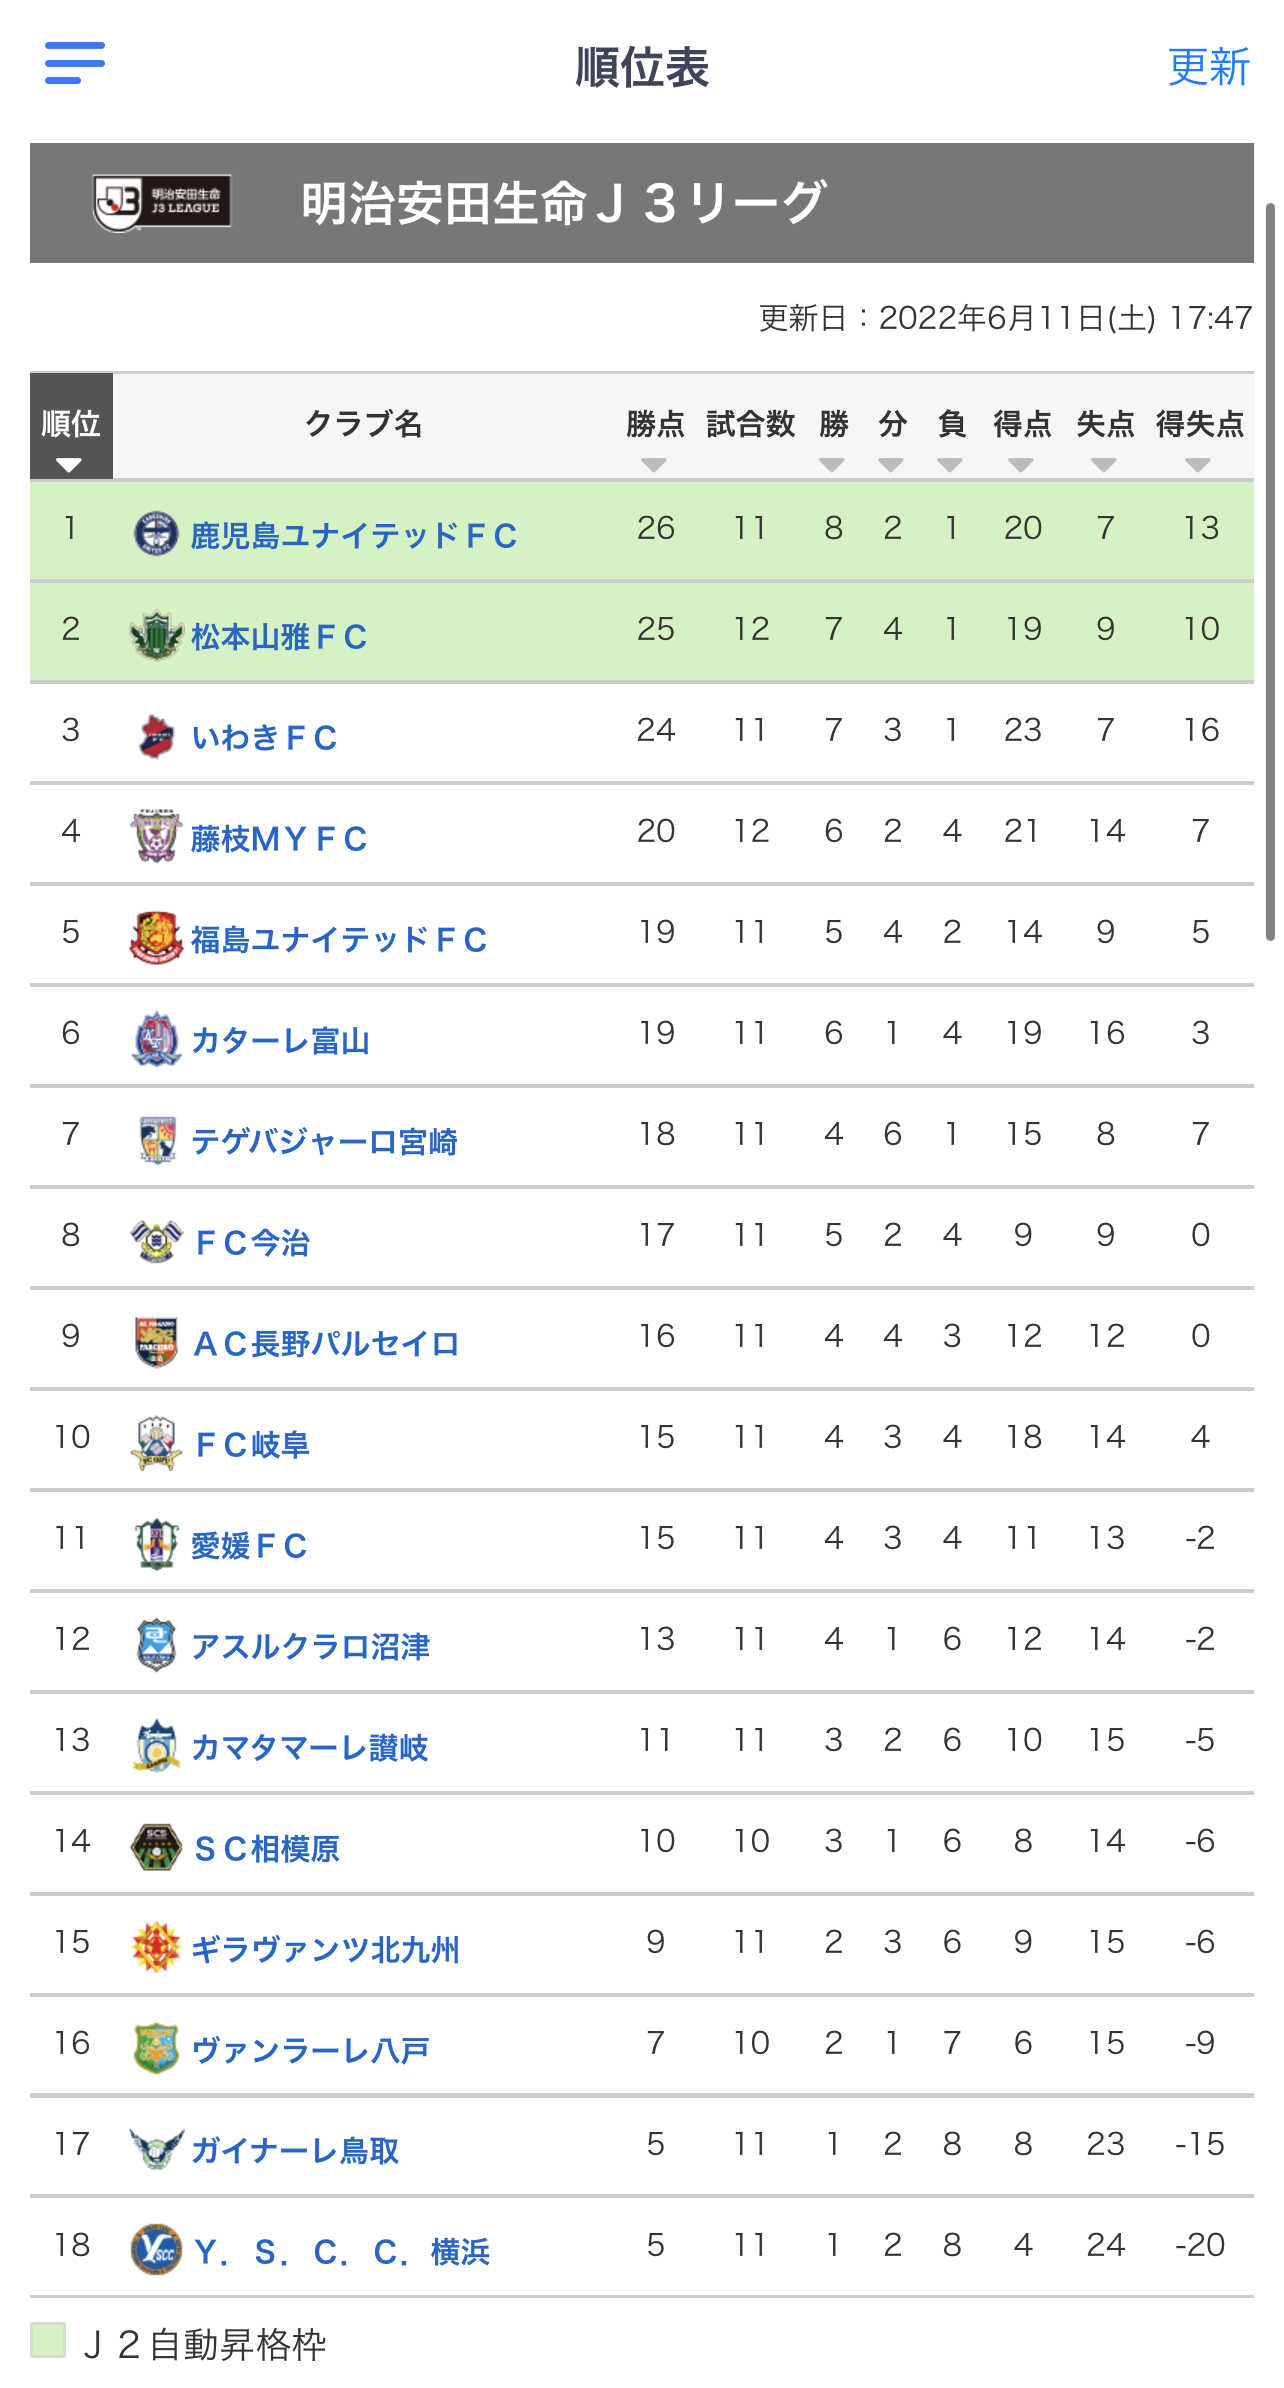Click the J3 League logo banner

click(x=162, y=203)
